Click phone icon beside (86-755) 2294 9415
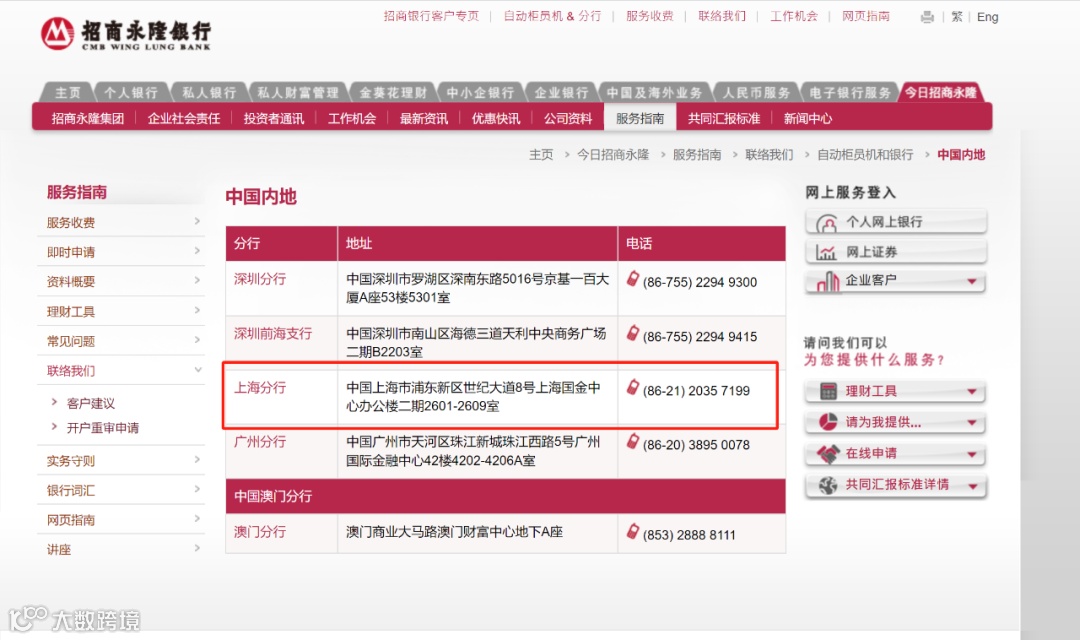 [x=632, y=333]
